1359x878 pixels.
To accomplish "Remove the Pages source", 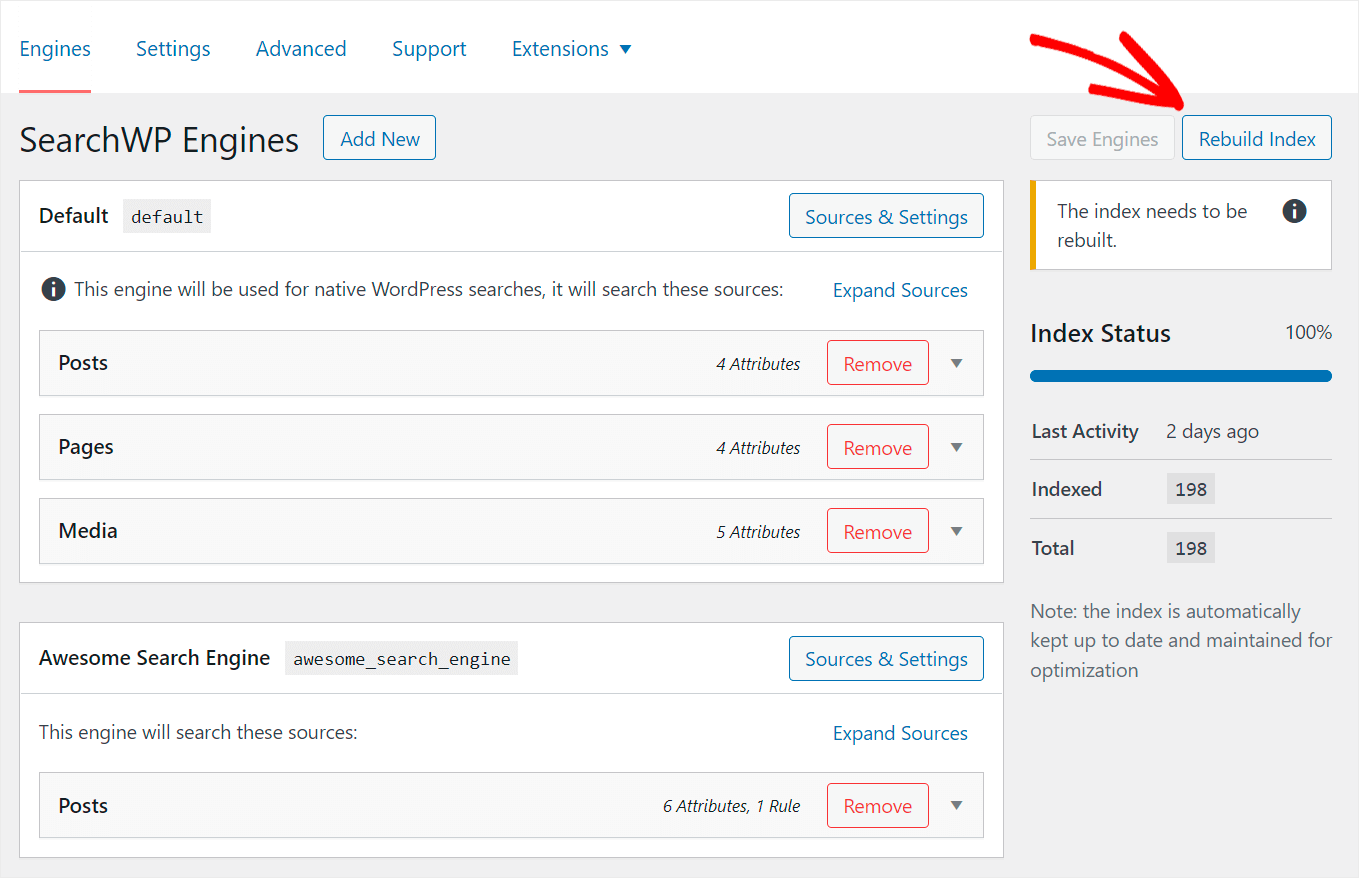I will click(x=877, y=447).
